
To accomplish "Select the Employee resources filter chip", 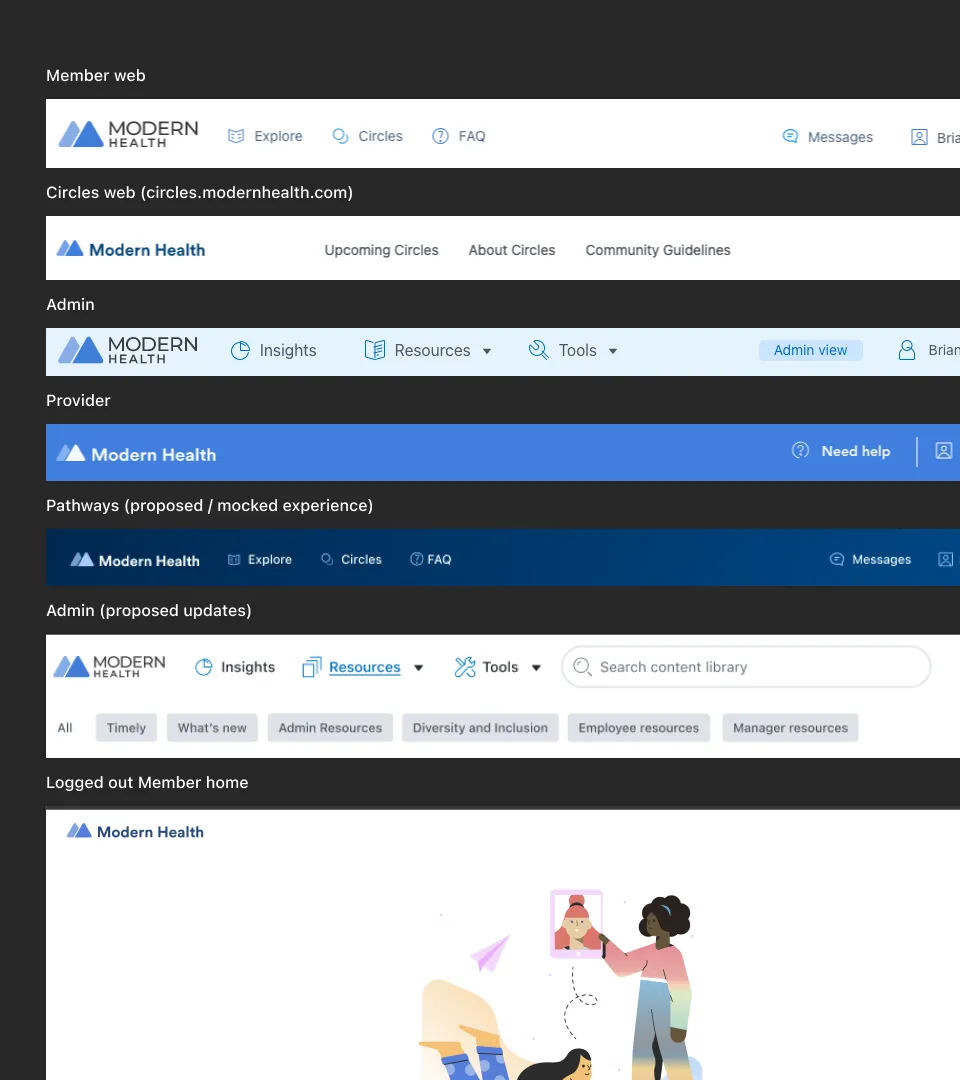I will [638, 727].
